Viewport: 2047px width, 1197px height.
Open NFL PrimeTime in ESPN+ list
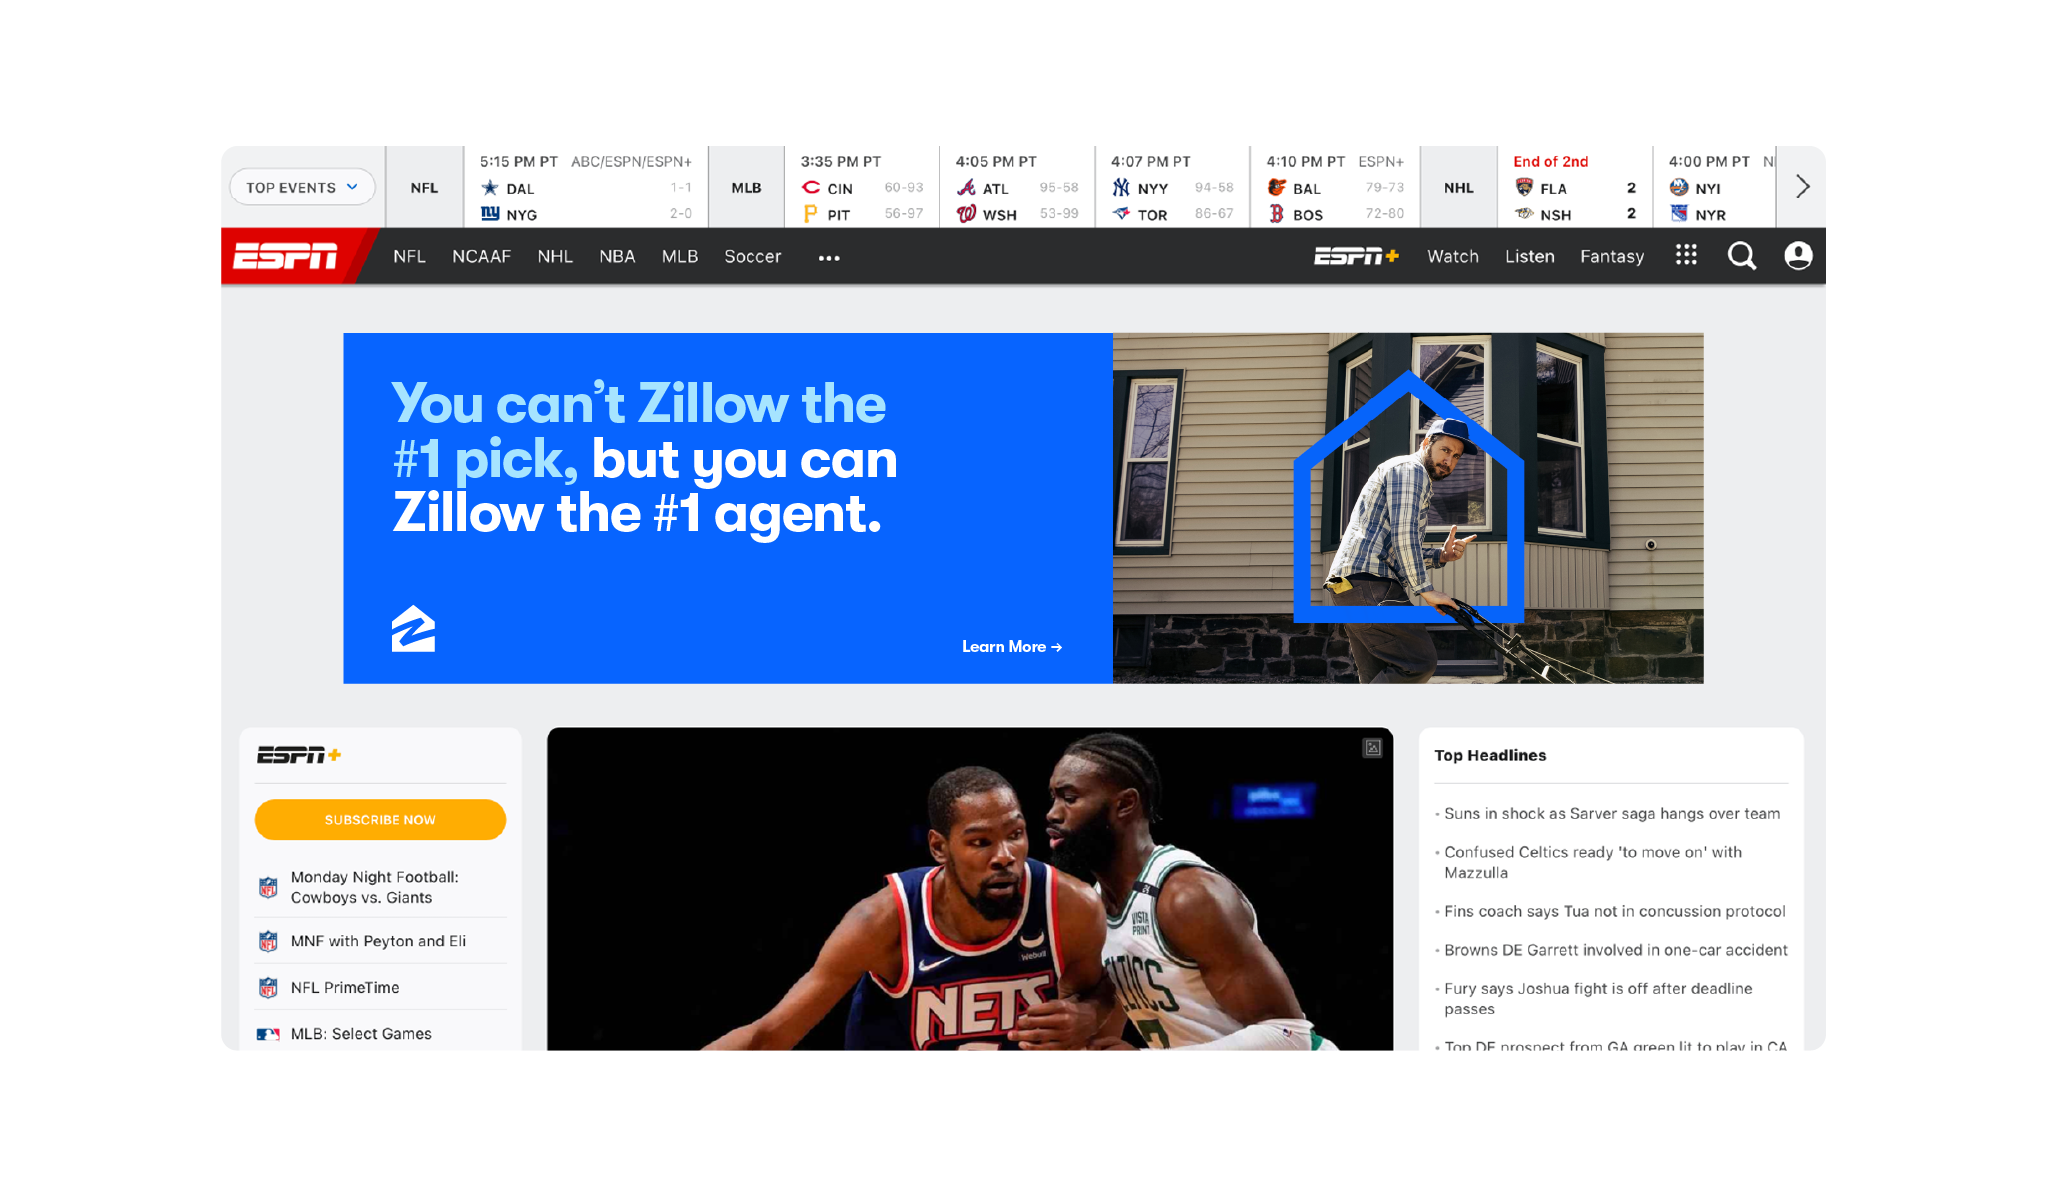pos(345,987)
